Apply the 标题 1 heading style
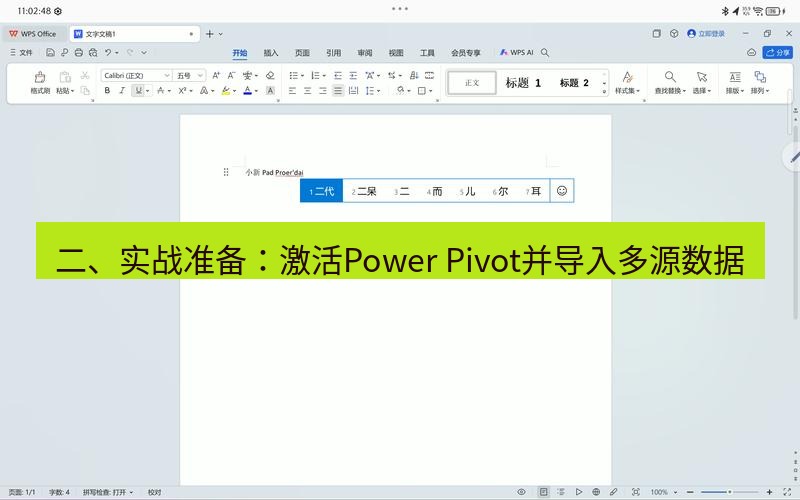Viewport: 800px width, 500px height. click(x=523, y=83)
